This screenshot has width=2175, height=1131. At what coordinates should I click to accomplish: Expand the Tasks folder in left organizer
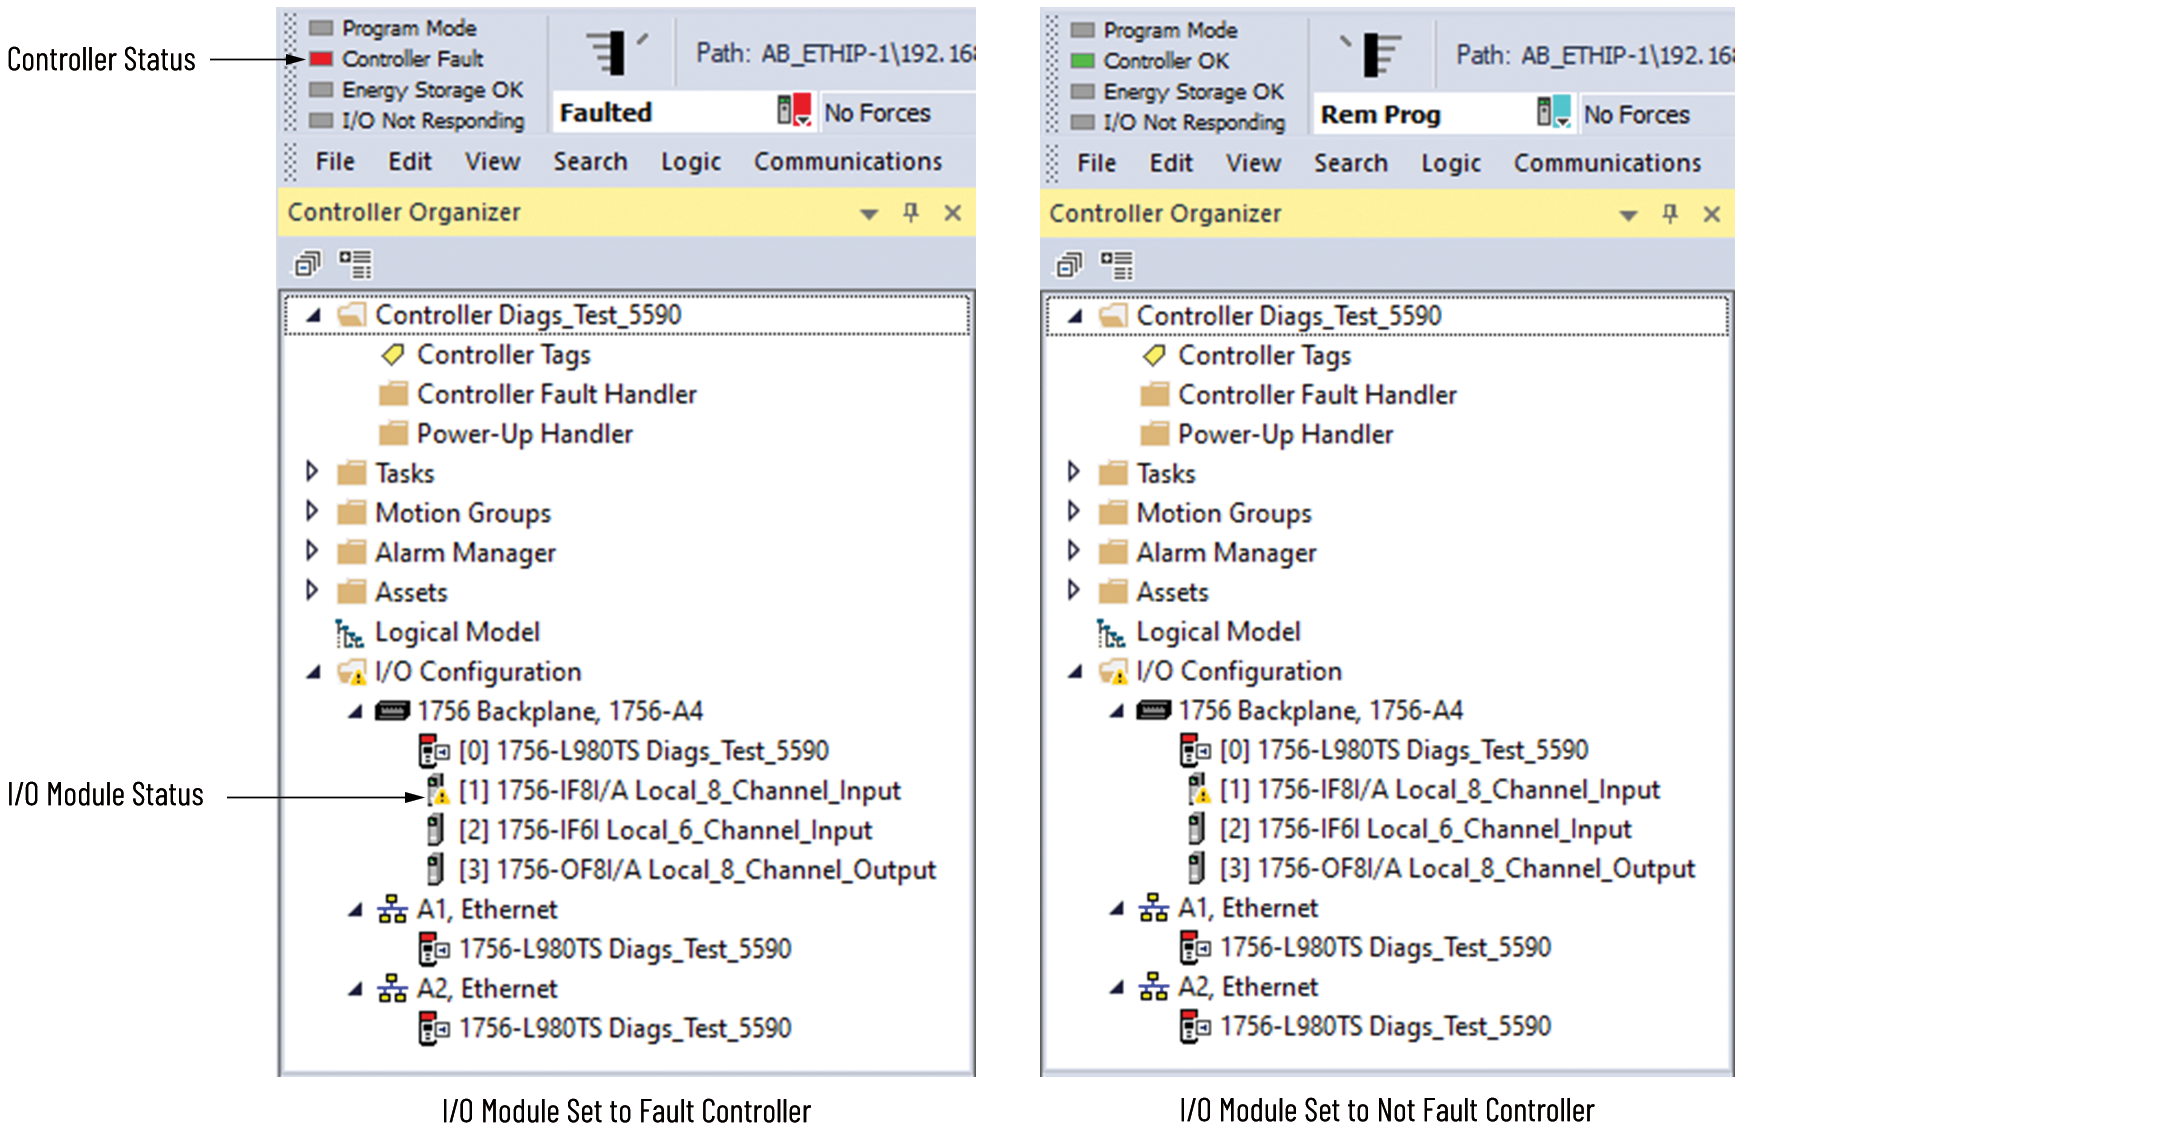(311, 472)
